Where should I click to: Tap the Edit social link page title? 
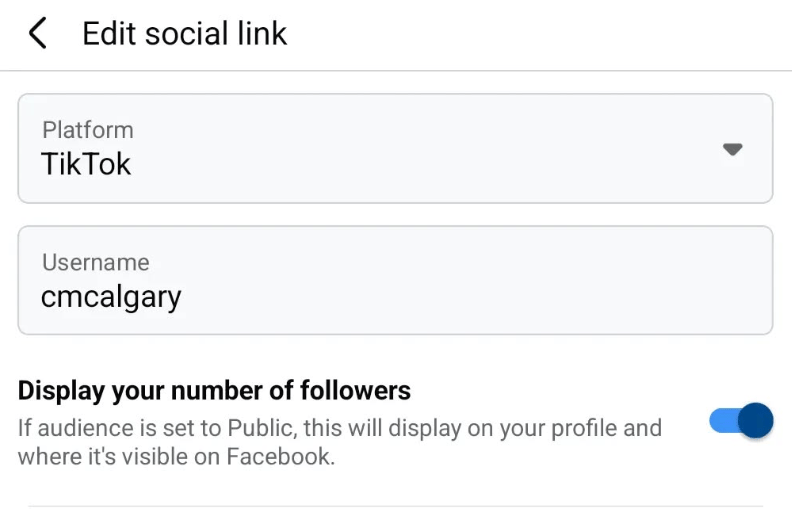click(184, 34)
